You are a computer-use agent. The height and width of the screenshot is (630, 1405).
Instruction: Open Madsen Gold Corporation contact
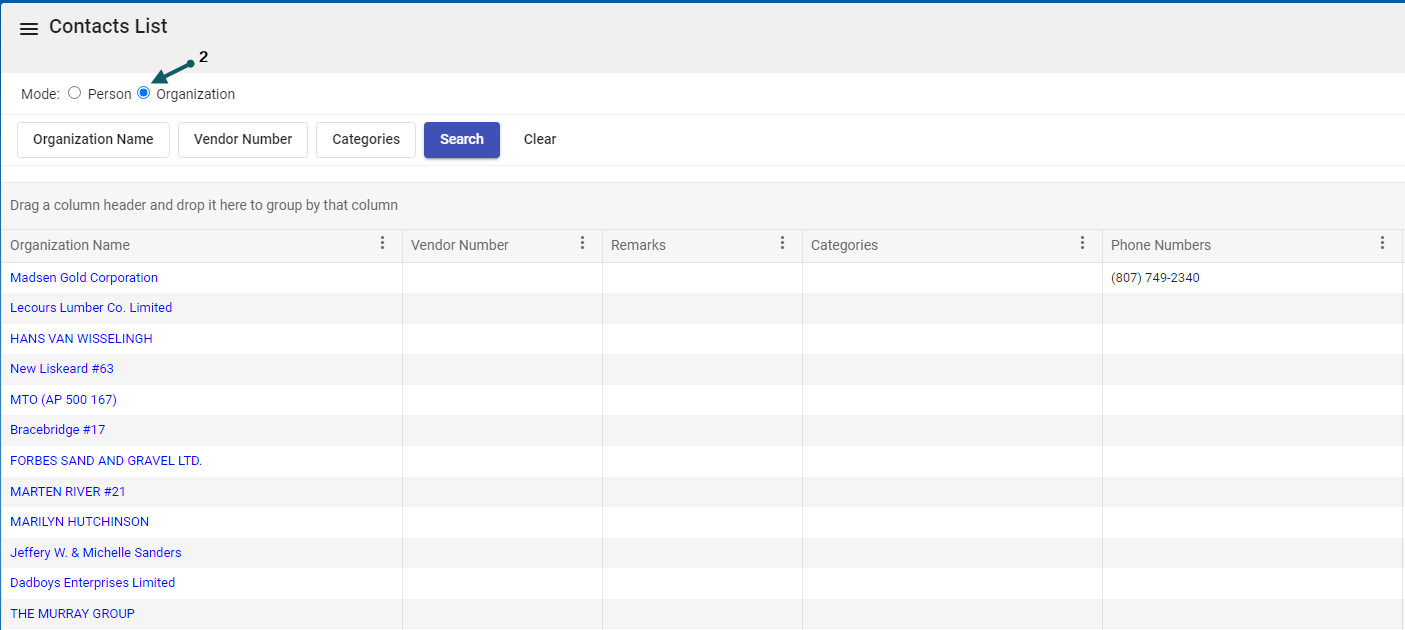point(84,278)
